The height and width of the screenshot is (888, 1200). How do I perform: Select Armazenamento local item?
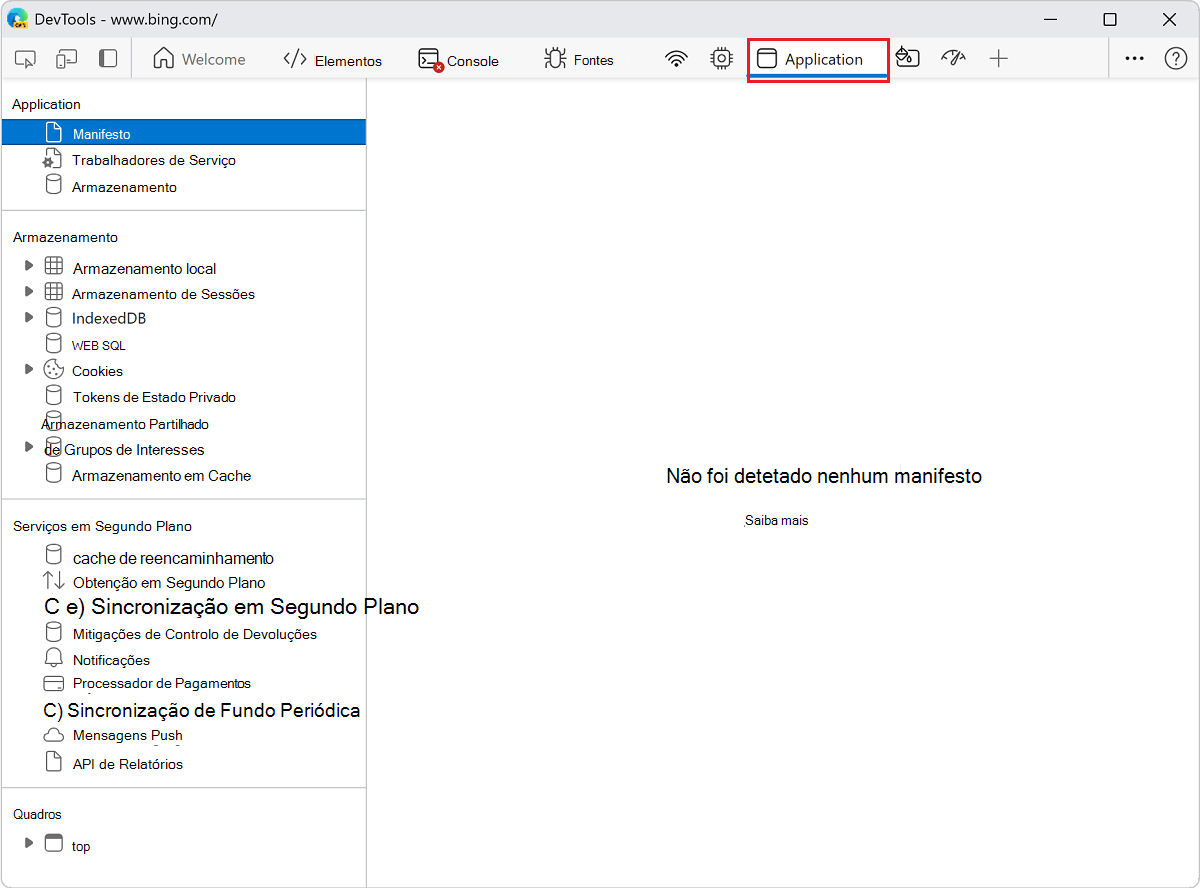click(x=144, y=268)
